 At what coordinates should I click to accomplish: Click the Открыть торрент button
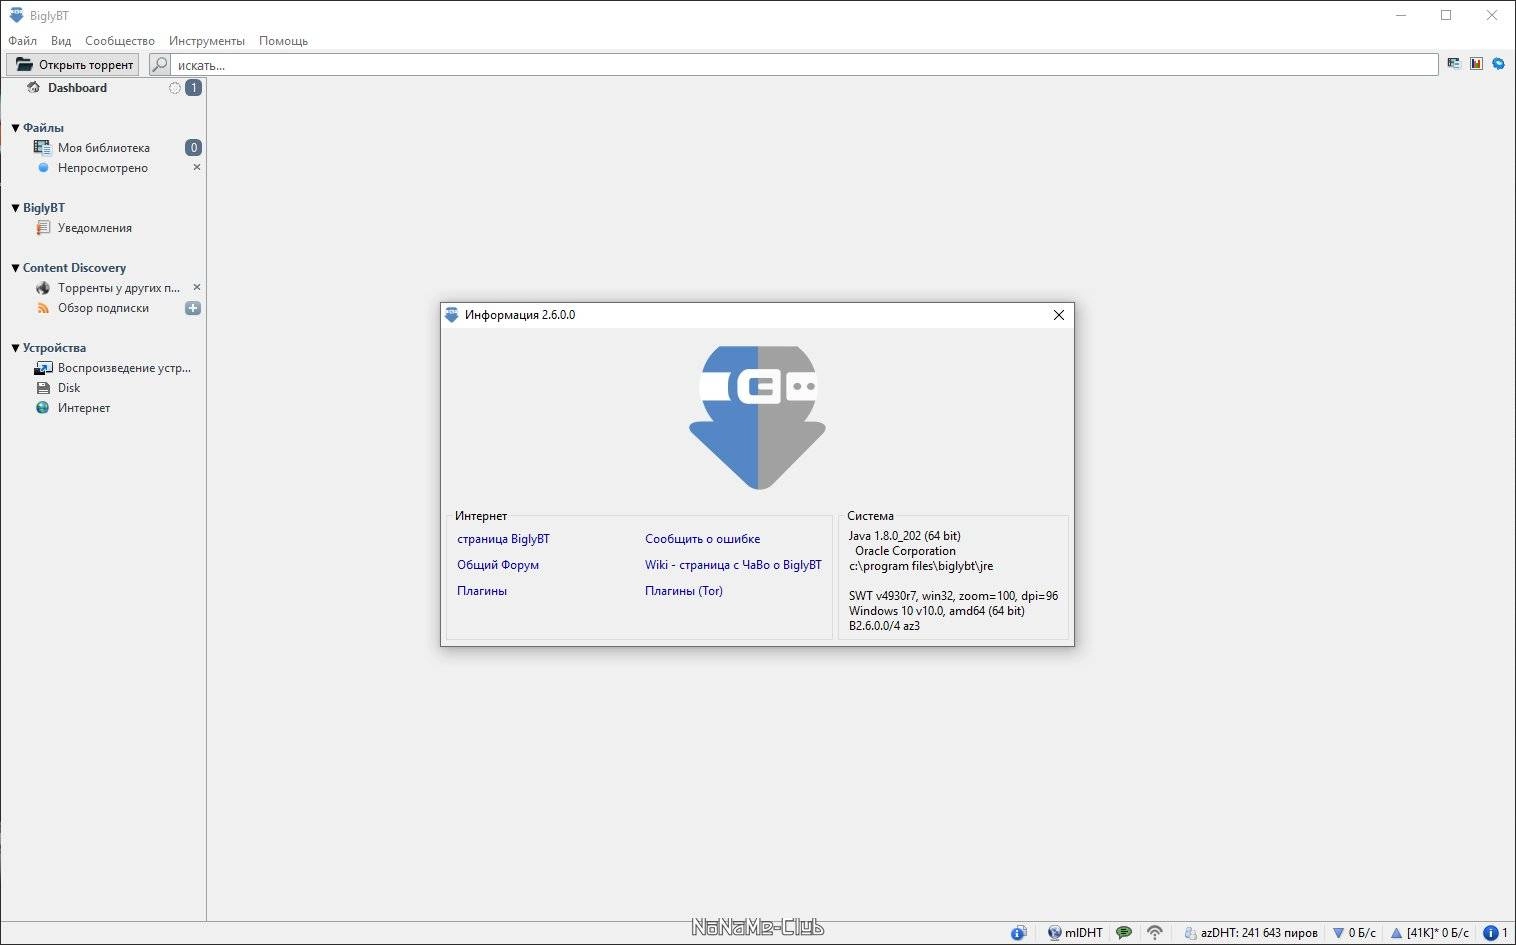[x=73, y=65]
